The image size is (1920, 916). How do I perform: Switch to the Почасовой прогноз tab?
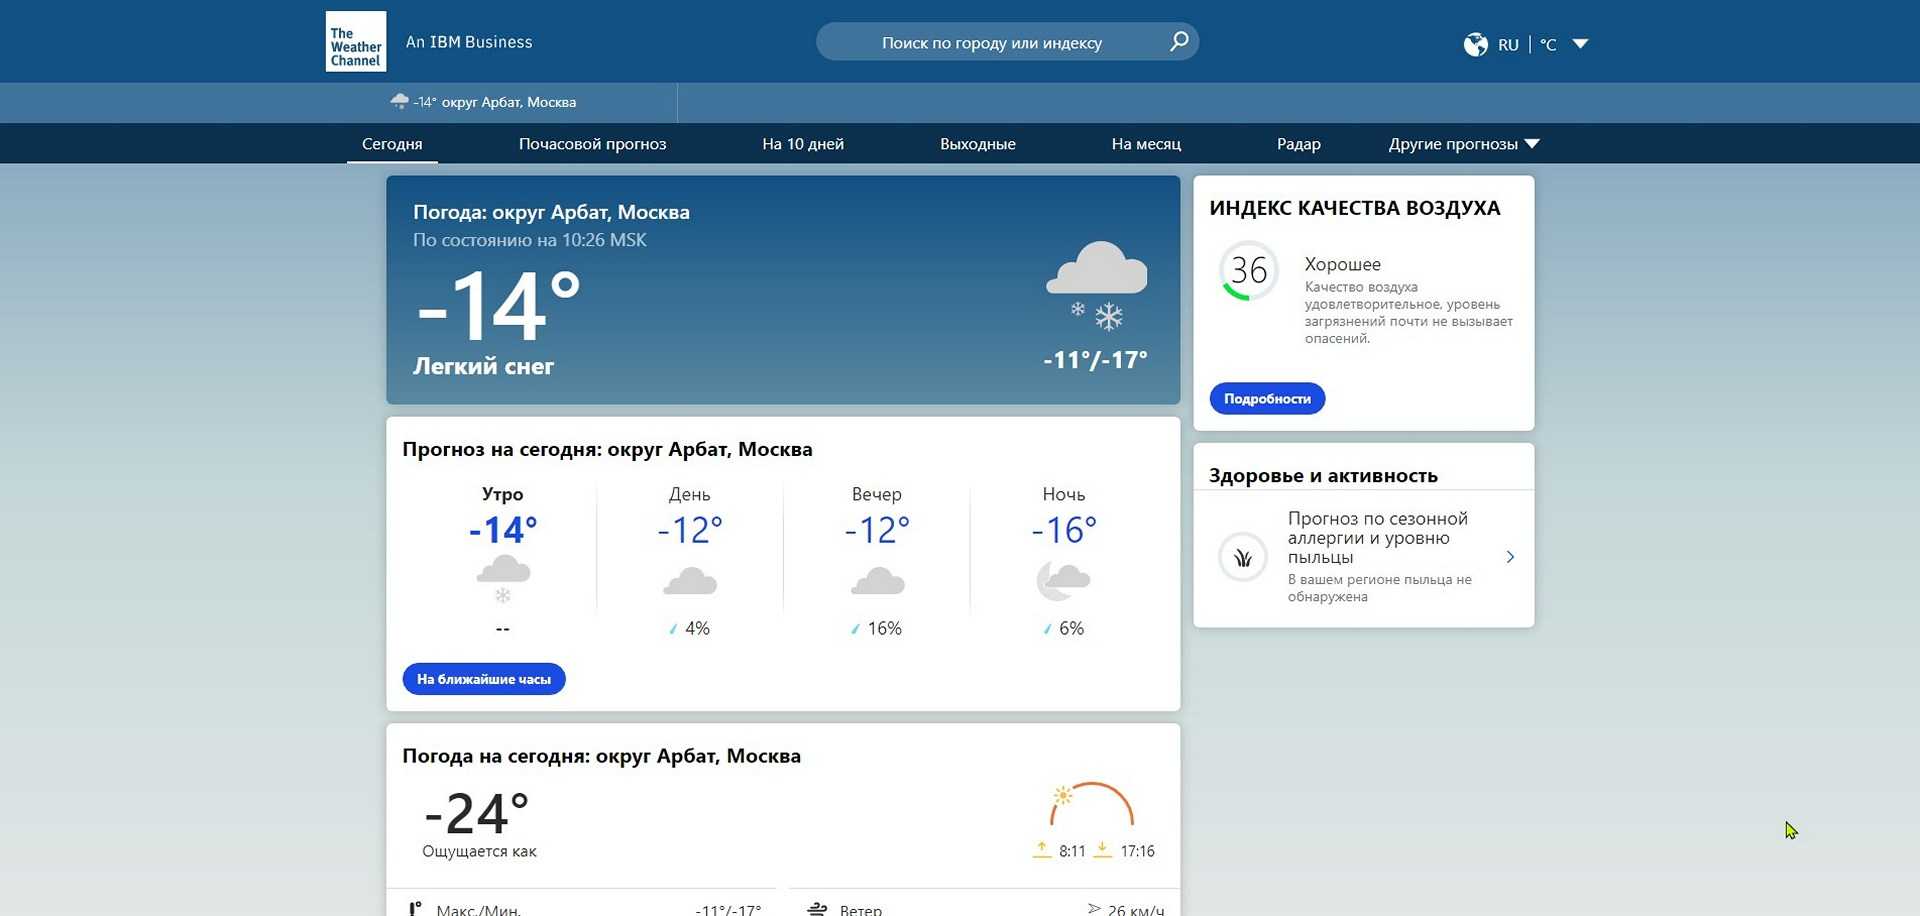pos(592,144)
